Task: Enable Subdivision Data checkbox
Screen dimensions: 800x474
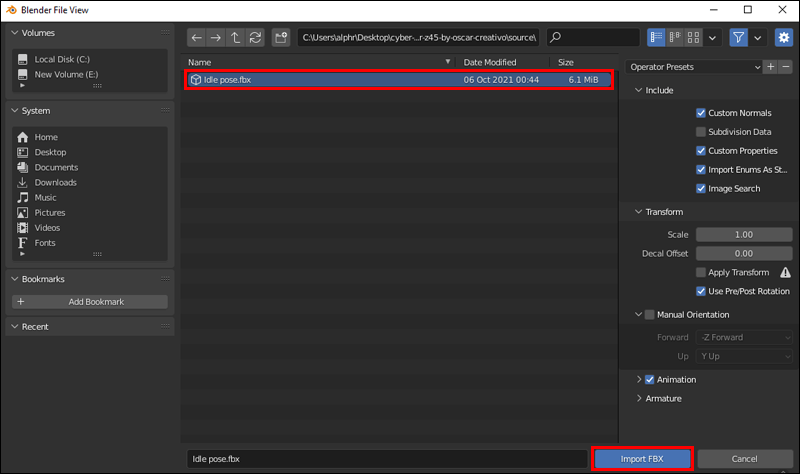Action: click(x=701, y=132)
